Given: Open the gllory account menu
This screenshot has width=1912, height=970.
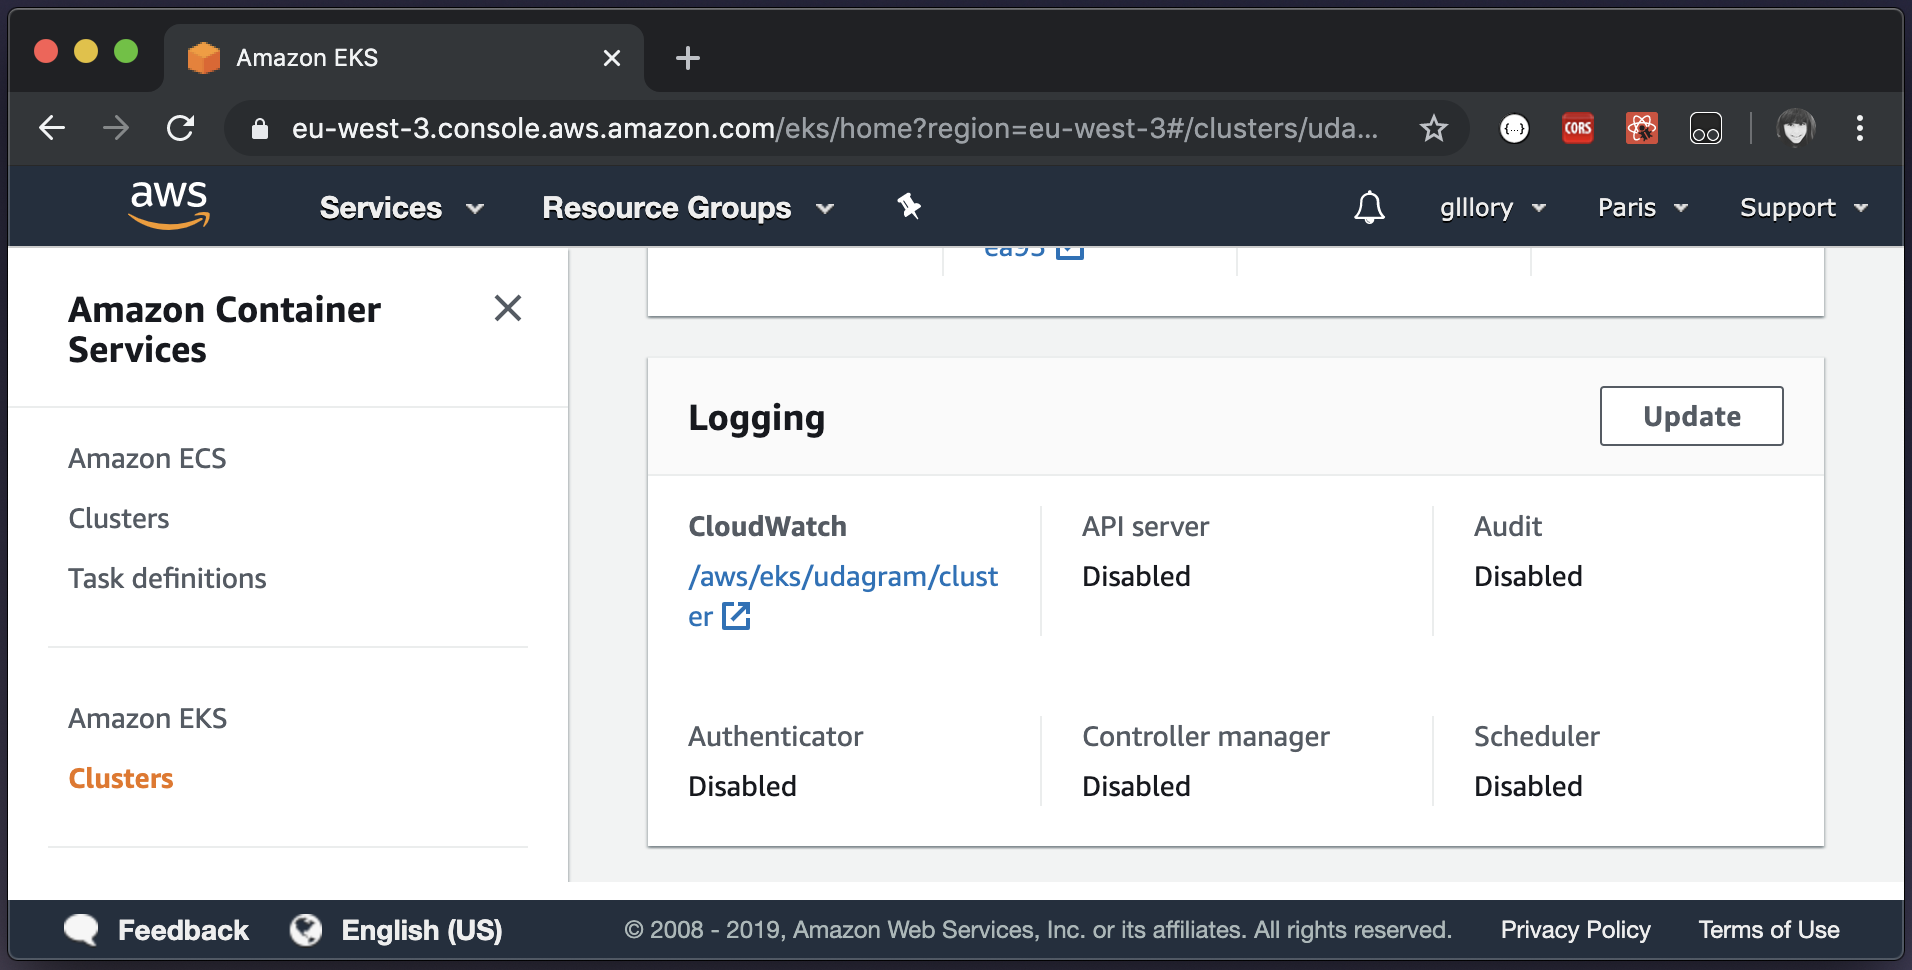Looking at the screenshot, I should 1492,208.
